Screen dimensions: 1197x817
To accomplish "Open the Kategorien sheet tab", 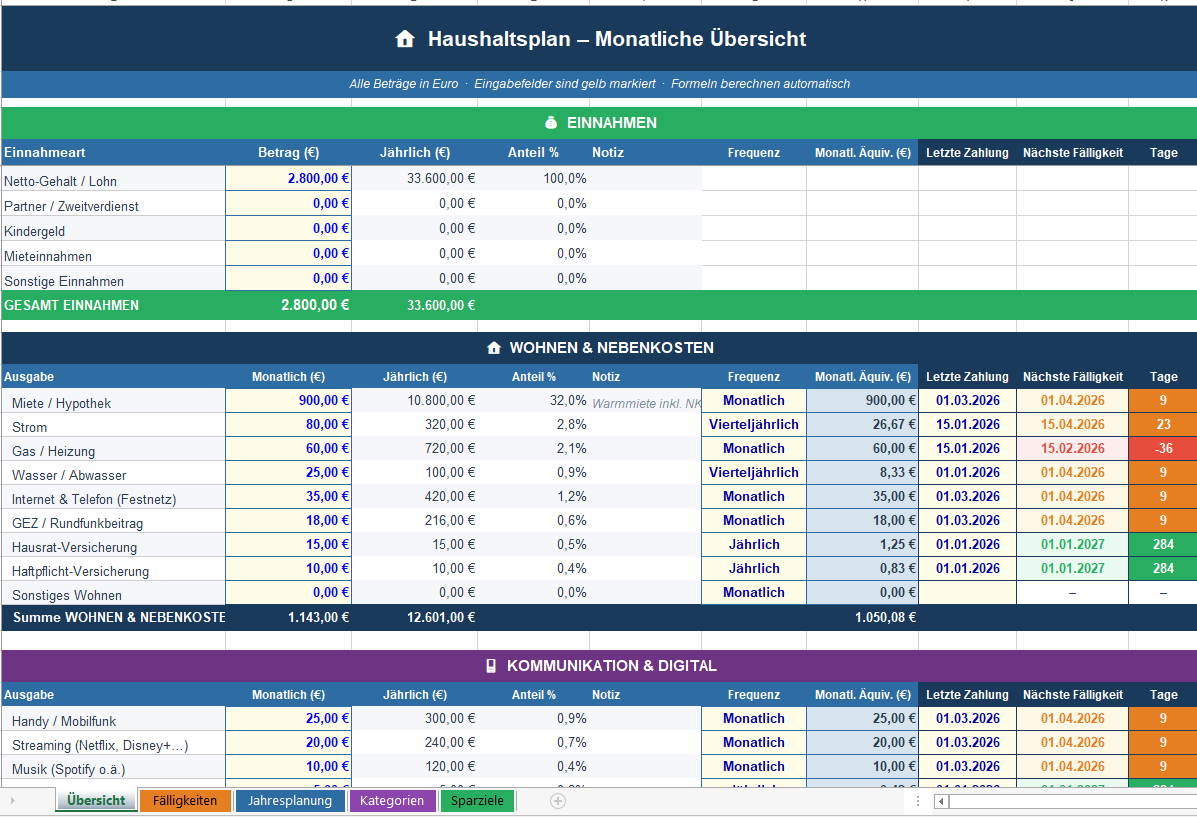I will point(392,801).
